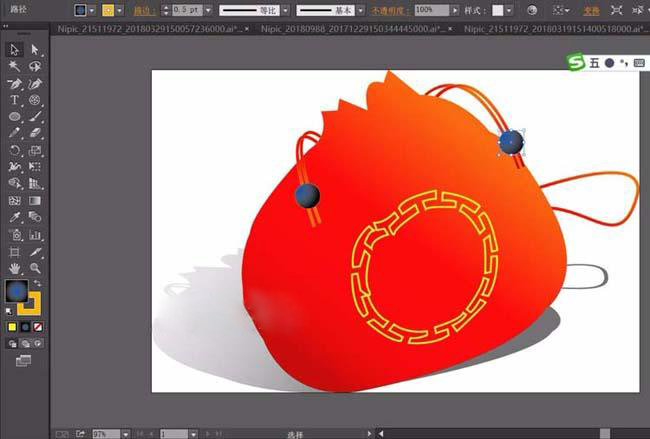Screen dimensions: 650x439
Task: Select the black arrow Selection tool
Action: point(15,49)
